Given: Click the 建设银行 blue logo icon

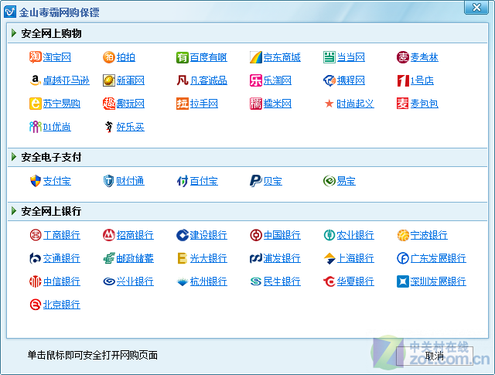Looking at the screenshot, I should click(x=182, y=235).
